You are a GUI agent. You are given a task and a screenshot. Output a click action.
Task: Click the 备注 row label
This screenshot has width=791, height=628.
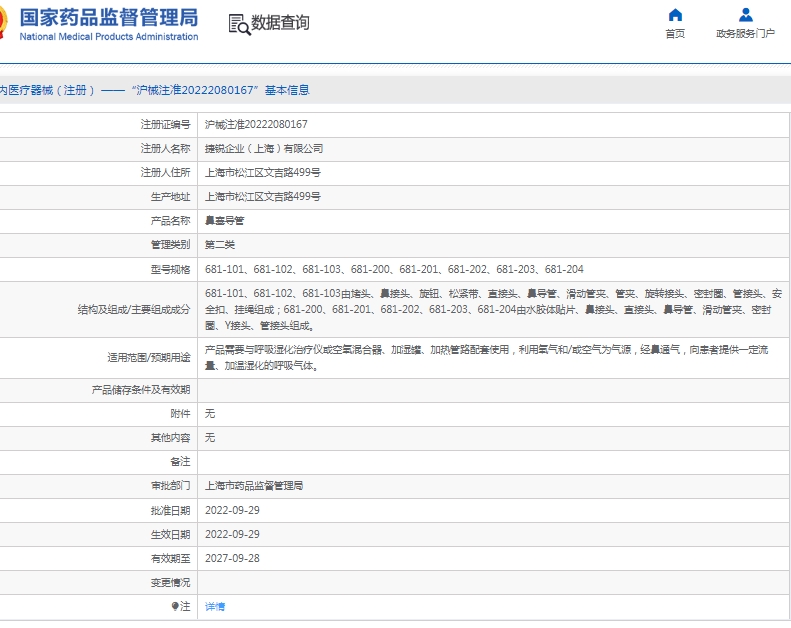(x=181, y=462)
